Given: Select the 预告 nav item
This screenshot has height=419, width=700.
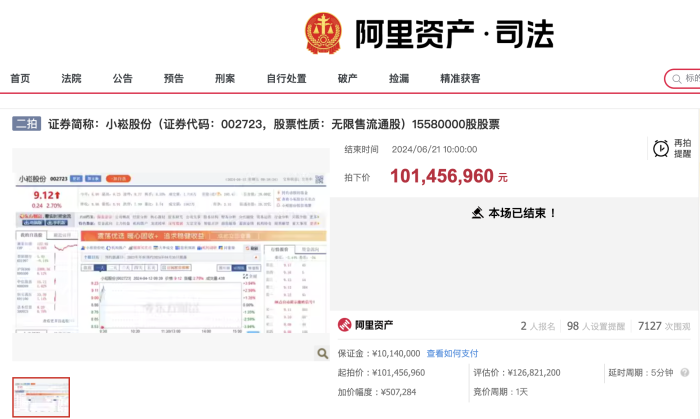Looking at the screenshot, I should click(x=174, y=79).
